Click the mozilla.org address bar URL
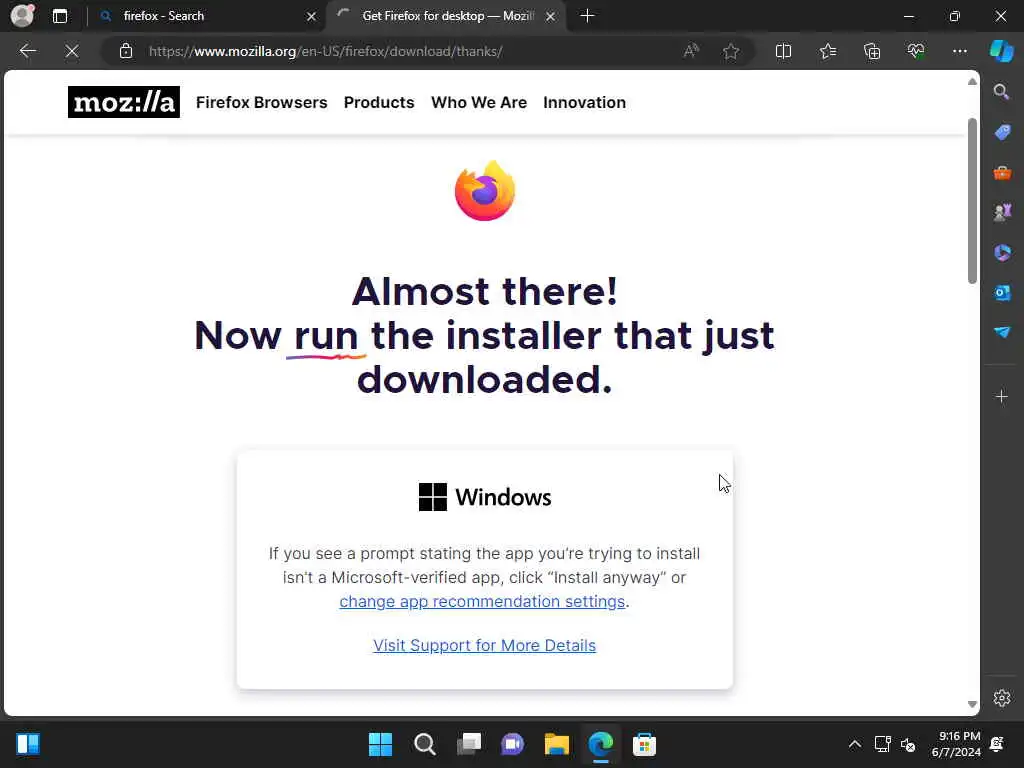 (325, 51)
